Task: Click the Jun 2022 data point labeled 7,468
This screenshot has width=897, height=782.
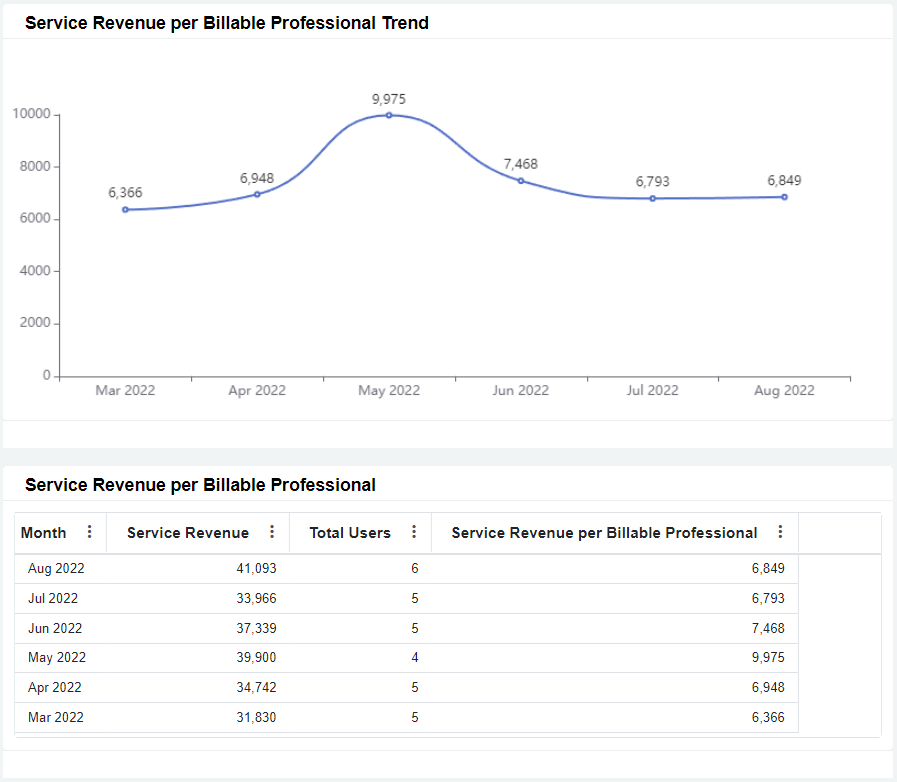Action: [x=521, y=179]
